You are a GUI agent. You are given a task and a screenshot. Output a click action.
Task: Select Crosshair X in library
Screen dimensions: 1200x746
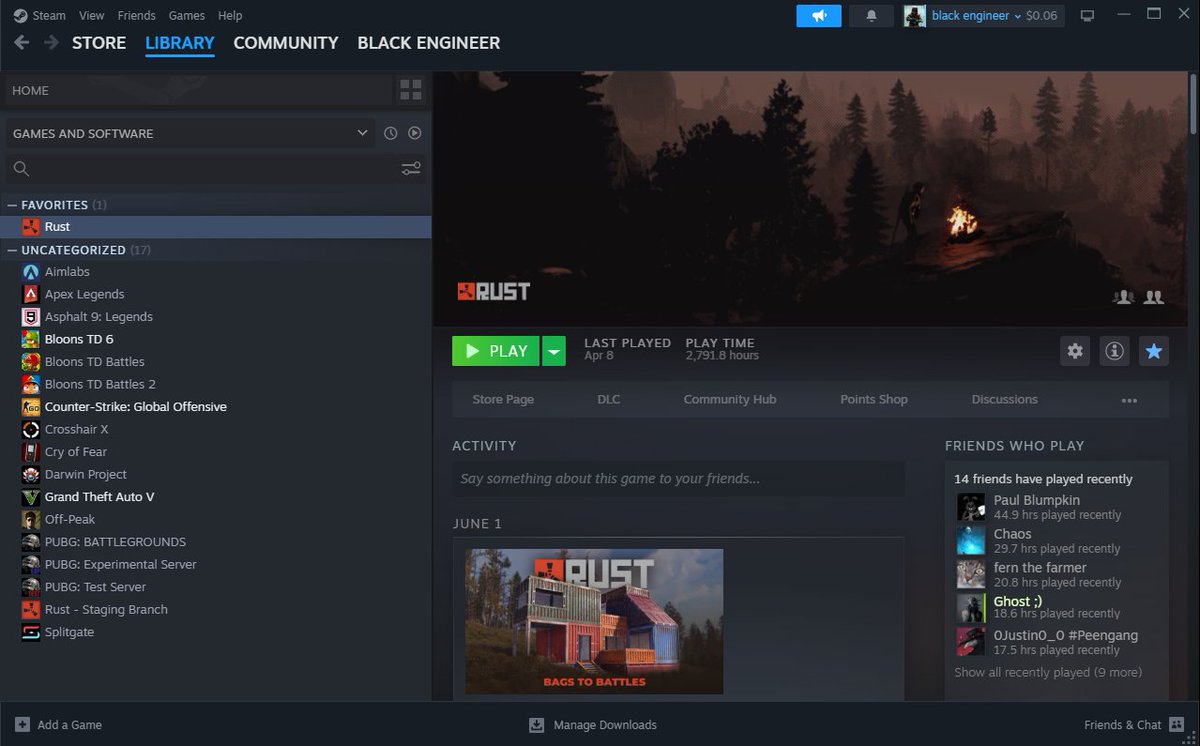(76, 430)
